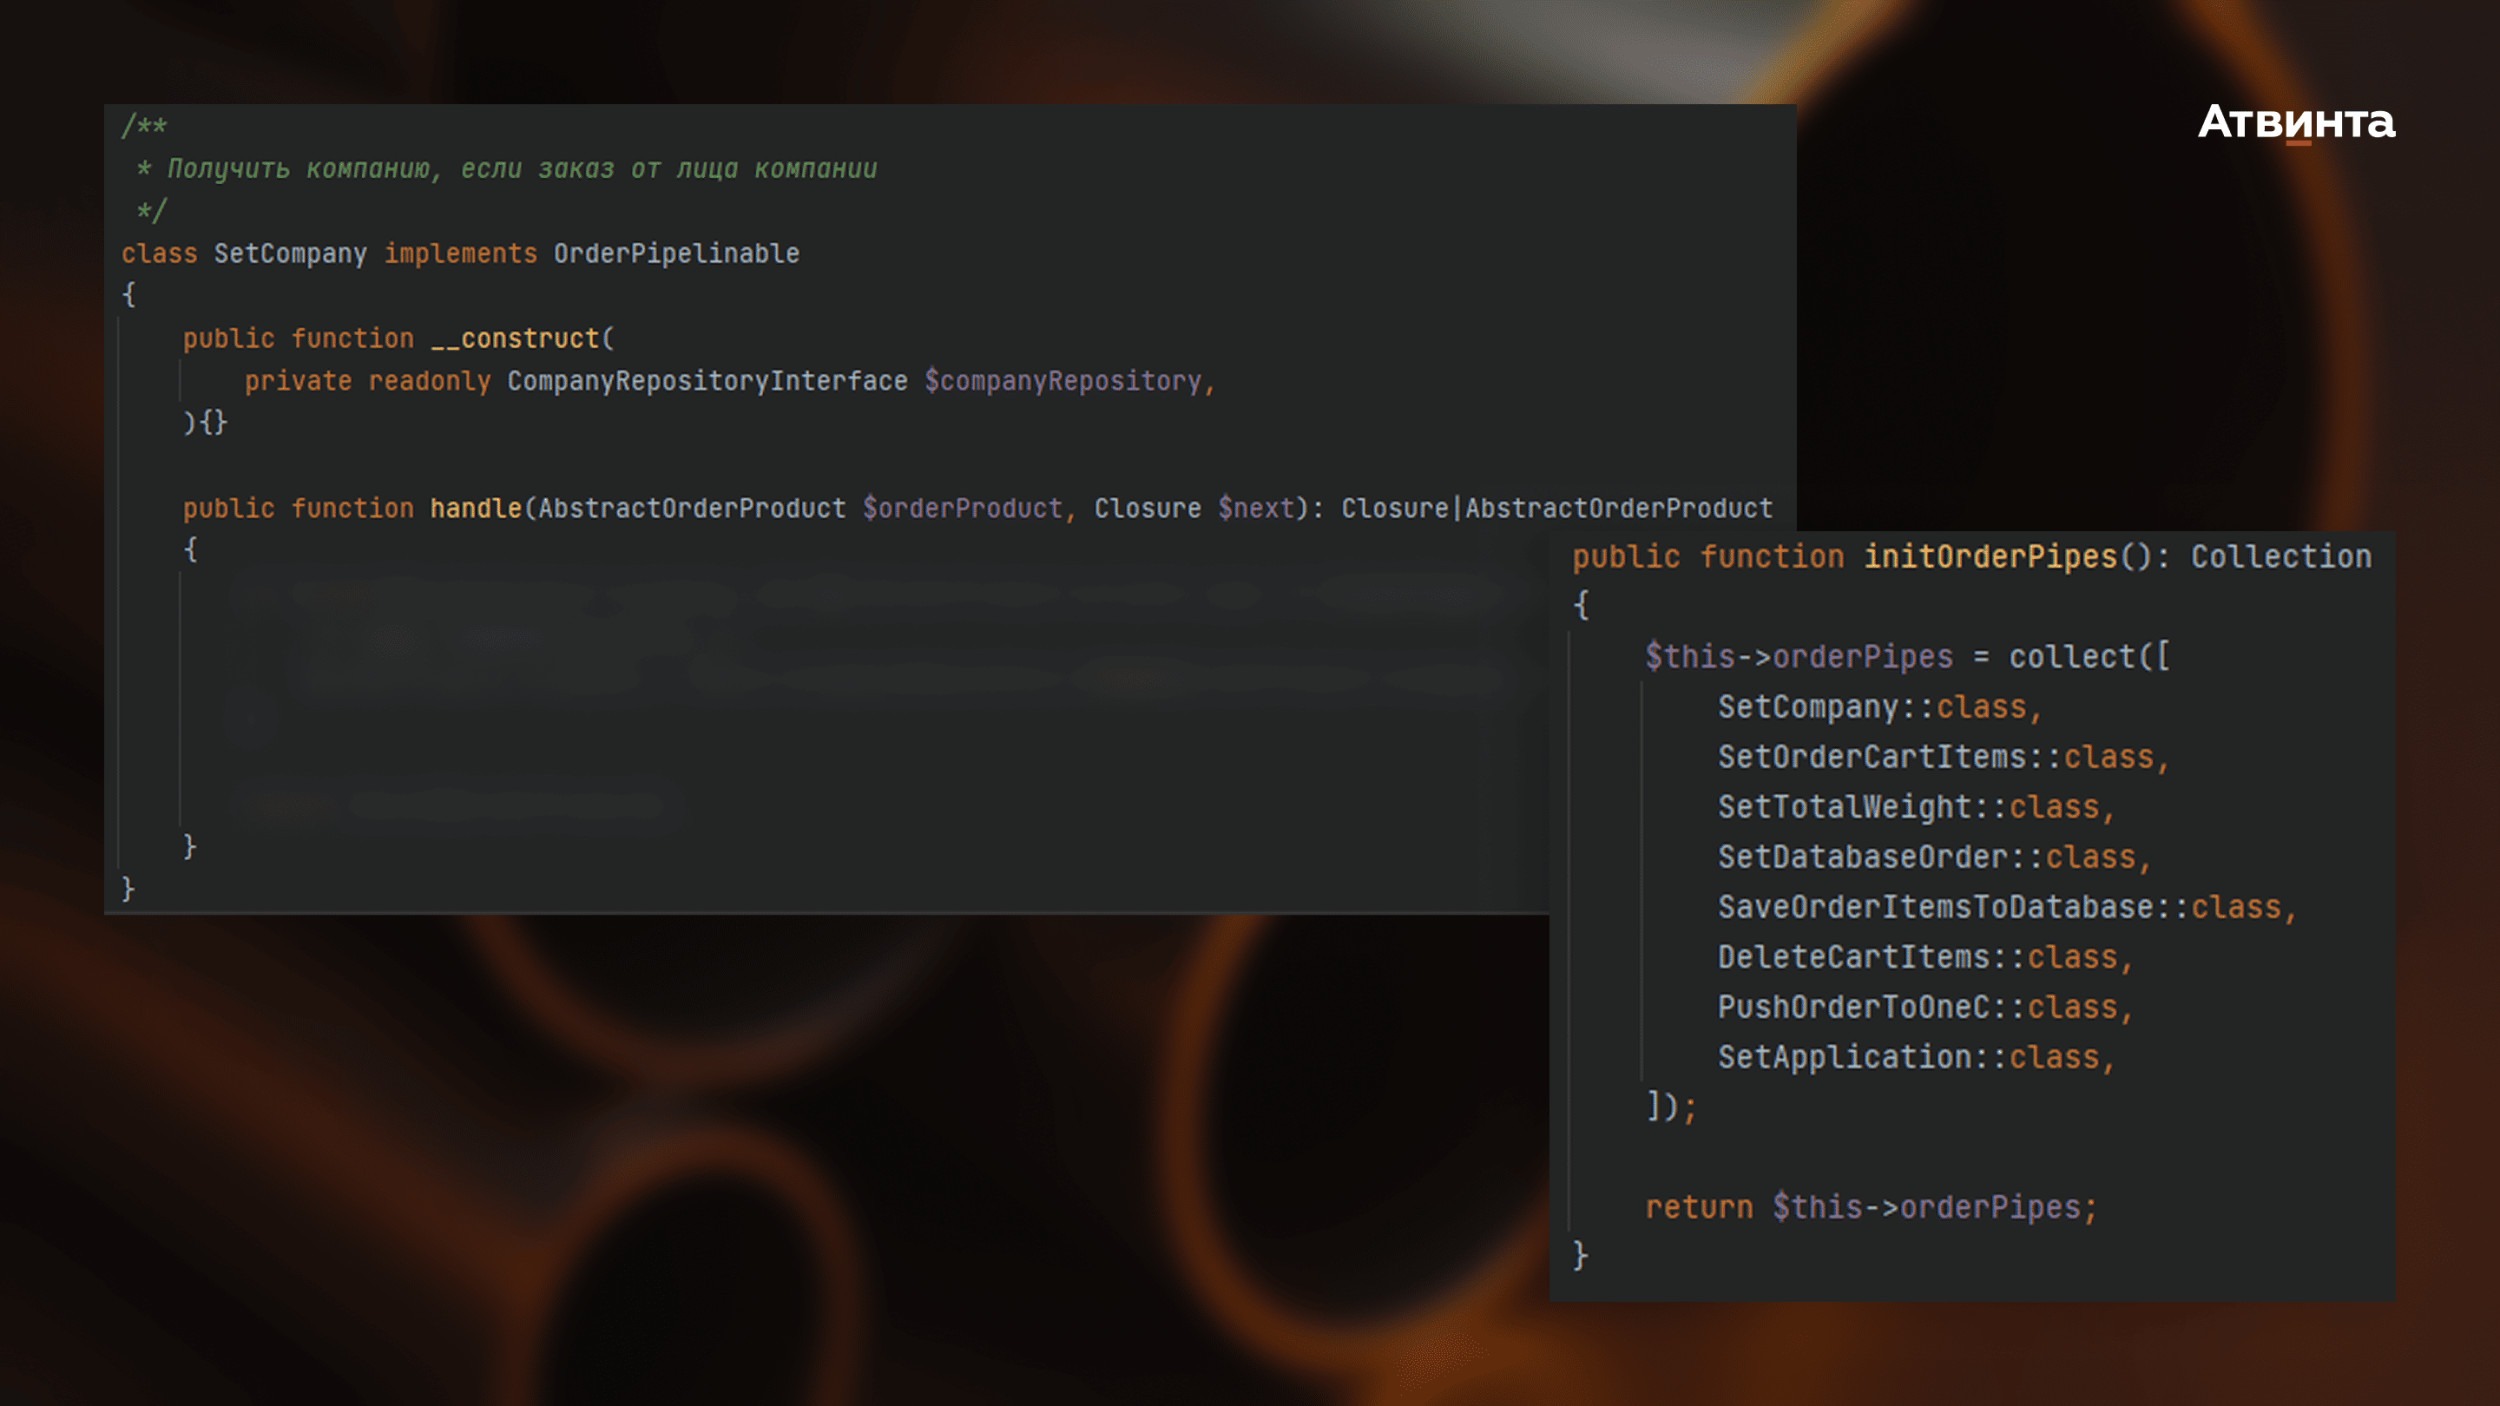Image resolution: width=2500 pixels, height=1406 pixels.
Task: Click SetApplication in the pipes list
Action: click(x=1844, y=1057)
